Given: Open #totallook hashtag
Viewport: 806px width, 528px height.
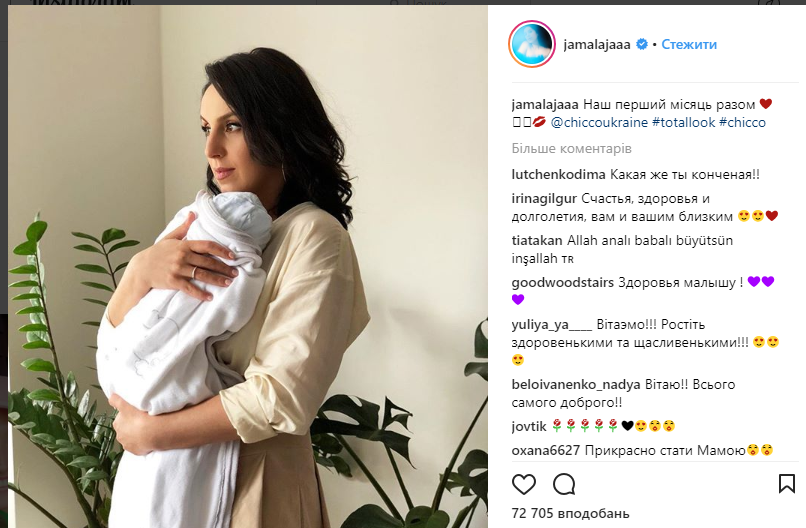Looking at the screenshot, I should tap(683, 122).
